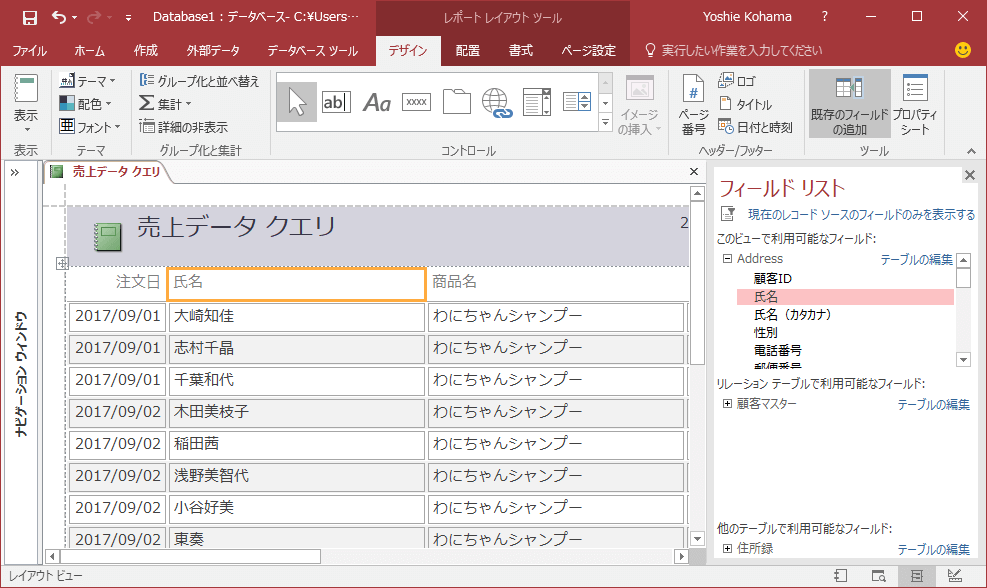Collapse the Address table in field list
Screen dimensions: 987x588
click(x=727, y=259)
